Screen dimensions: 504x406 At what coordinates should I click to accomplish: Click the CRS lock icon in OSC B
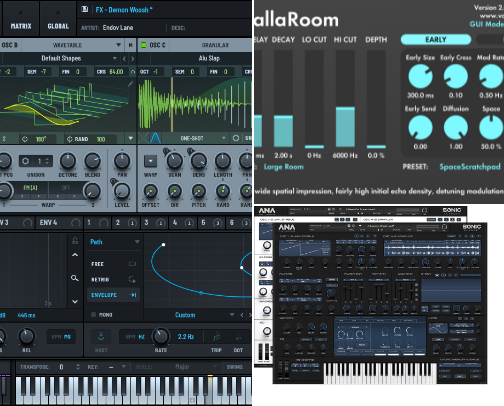pyautogui.click(x=133, y=72)
